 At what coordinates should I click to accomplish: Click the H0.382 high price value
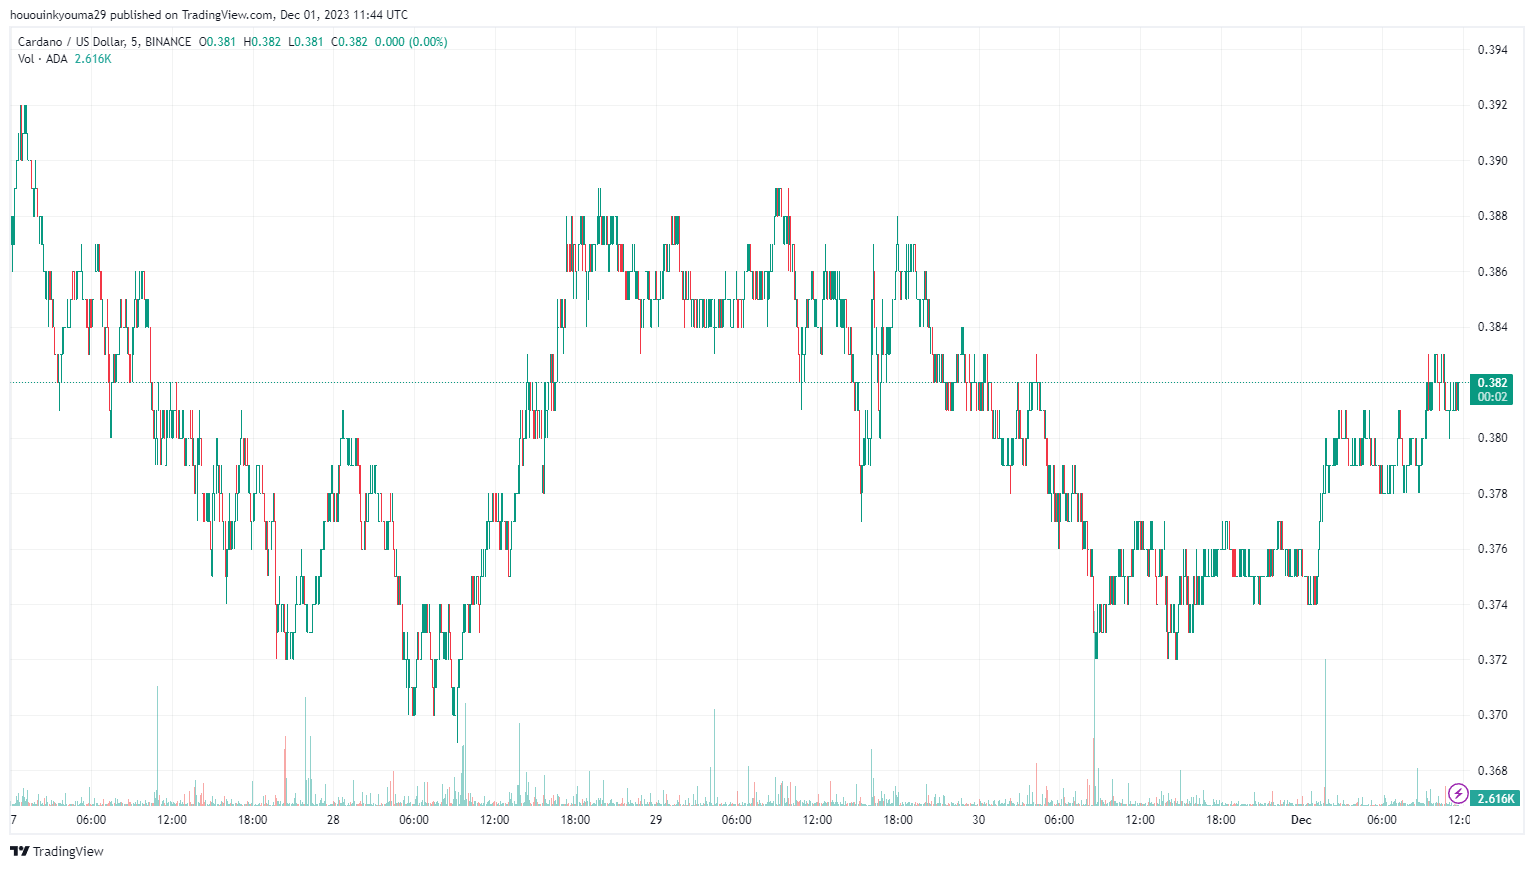point(262,42)
